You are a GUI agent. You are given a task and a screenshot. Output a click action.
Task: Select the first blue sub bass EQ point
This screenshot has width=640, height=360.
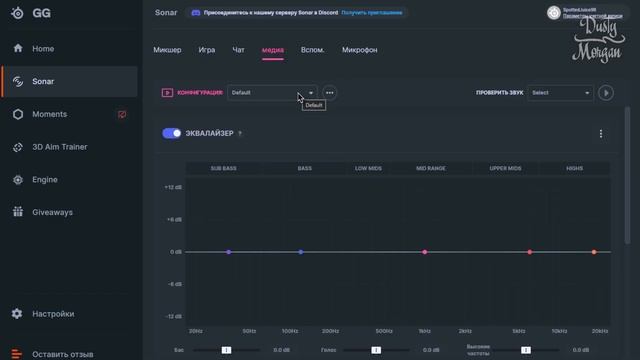[x=229, y=252]
